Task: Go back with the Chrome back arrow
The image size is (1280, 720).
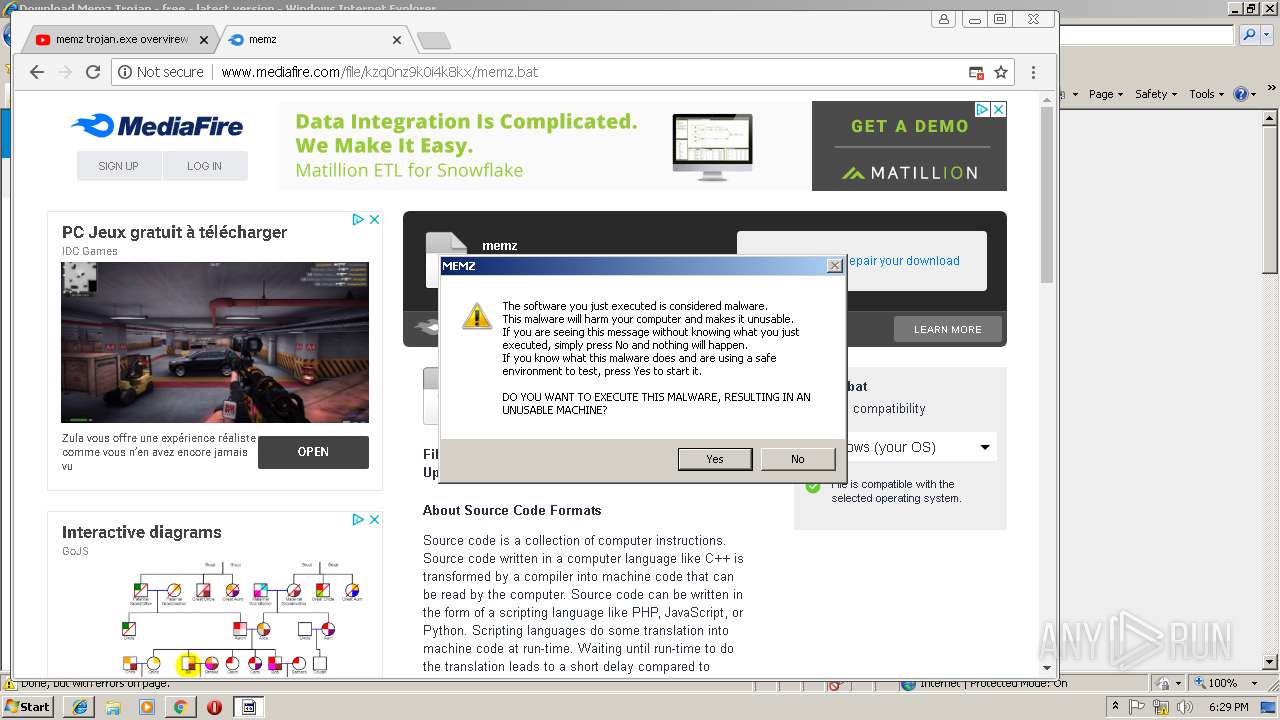Action: (x=37, y=72)
